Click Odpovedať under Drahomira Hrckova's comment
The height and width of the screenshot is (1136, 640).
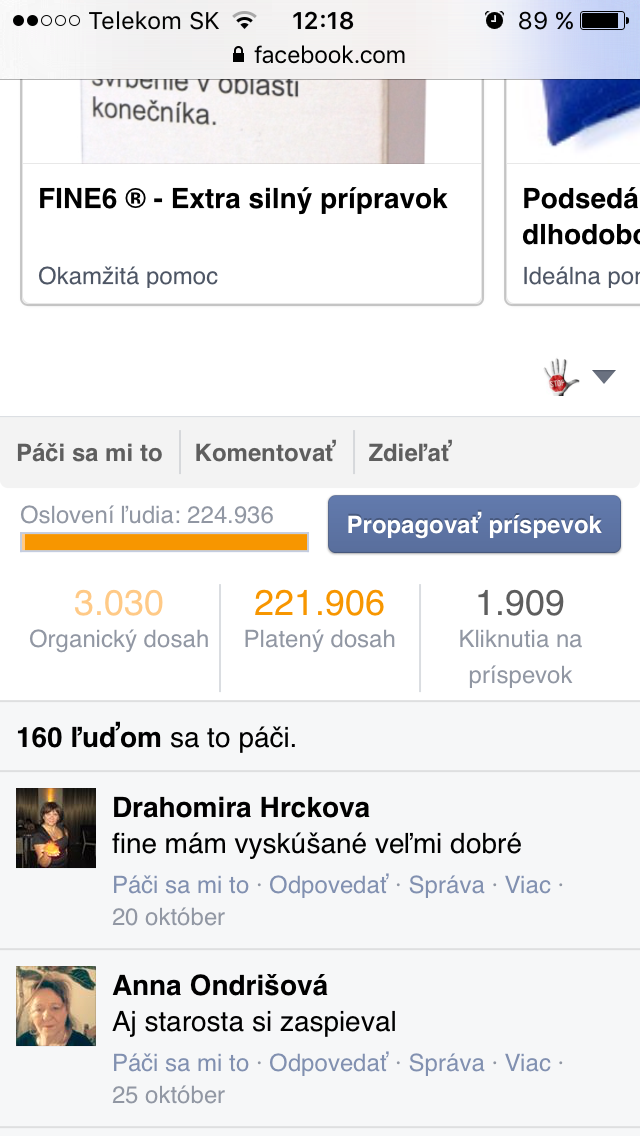tap(329, 885)
